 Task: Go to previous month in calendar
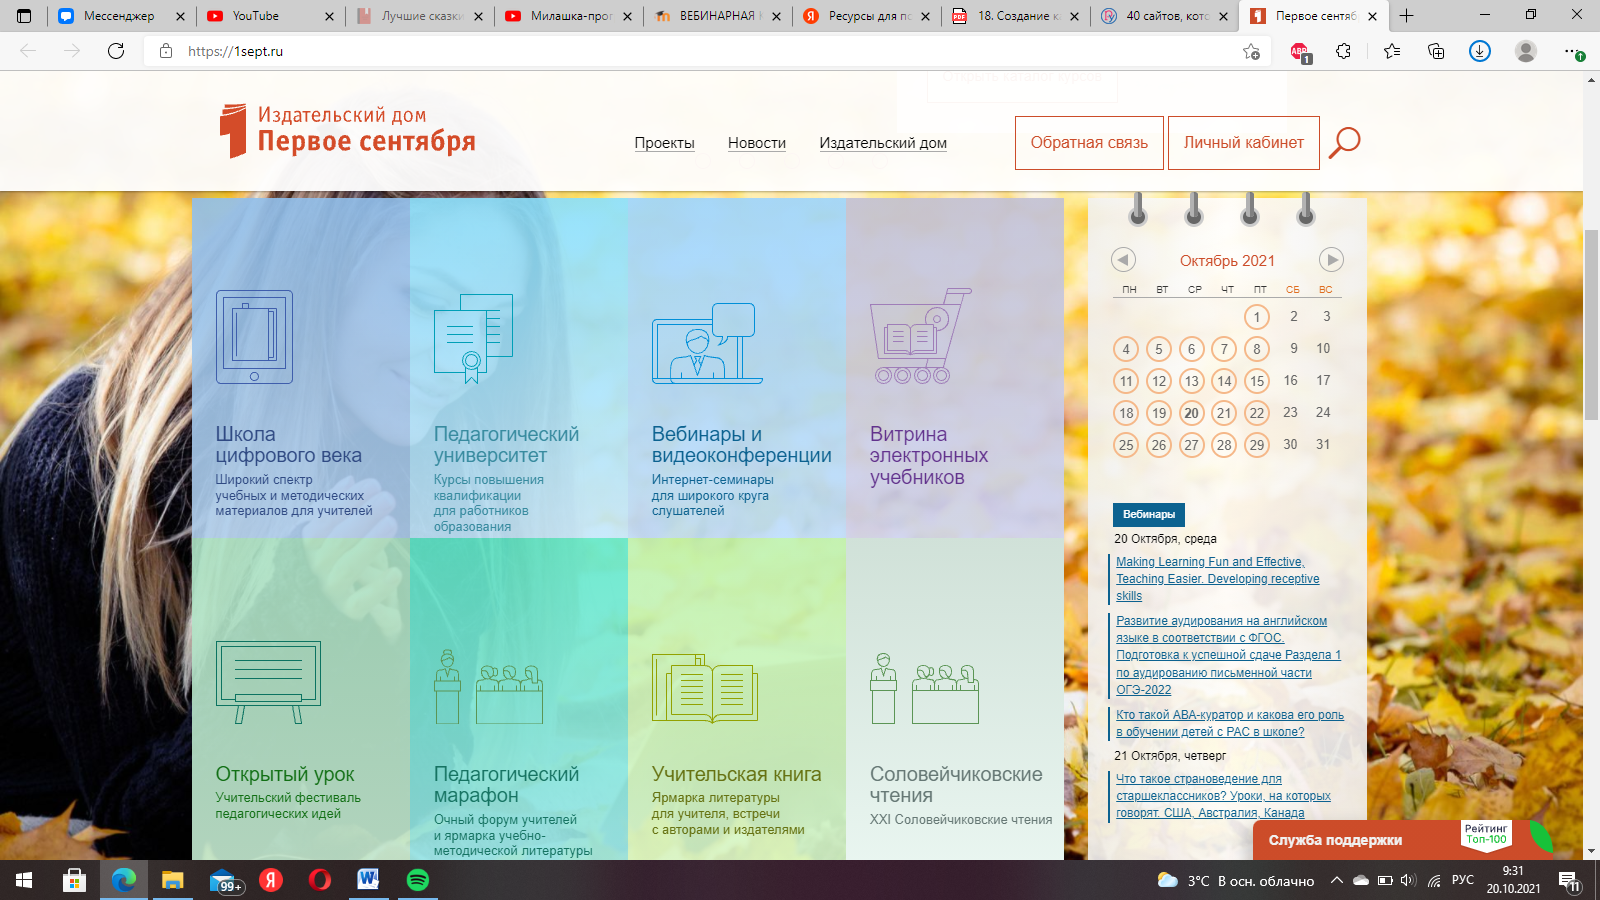click(x=1123, y=260)
